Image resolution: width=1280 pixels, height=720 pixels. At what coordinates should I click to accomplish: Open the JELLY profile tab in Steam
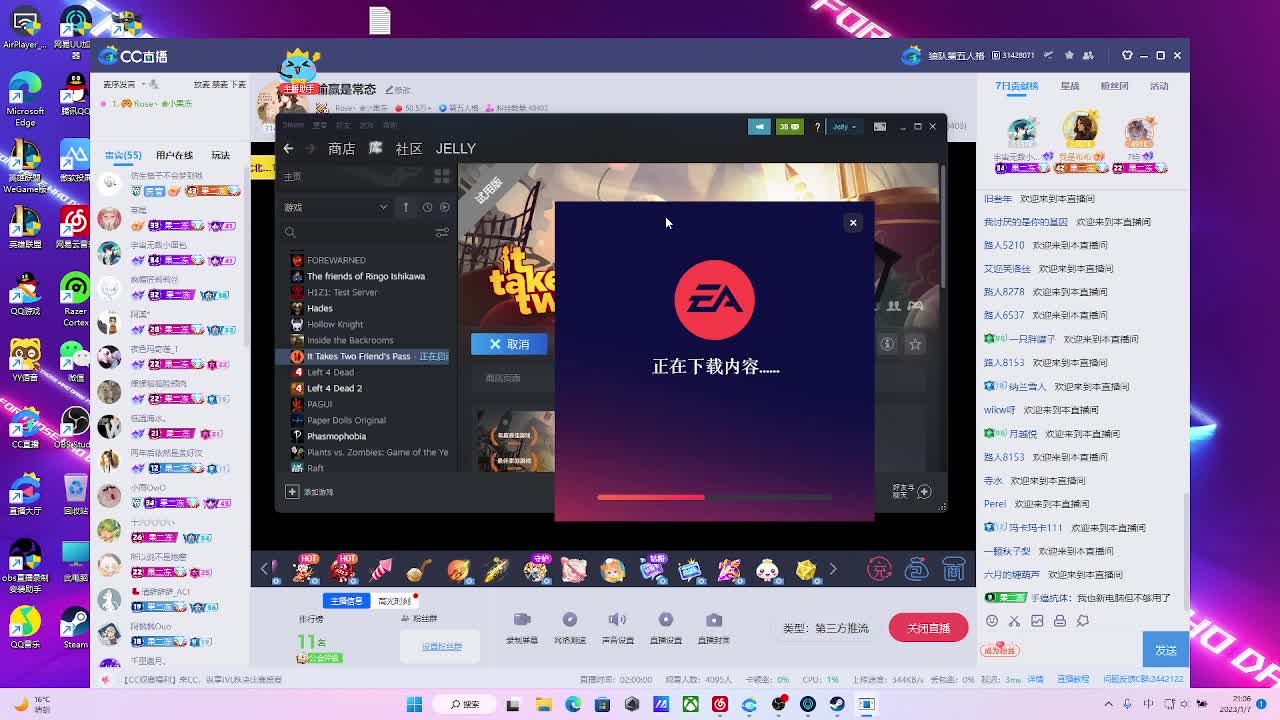(x=455, y=148)
